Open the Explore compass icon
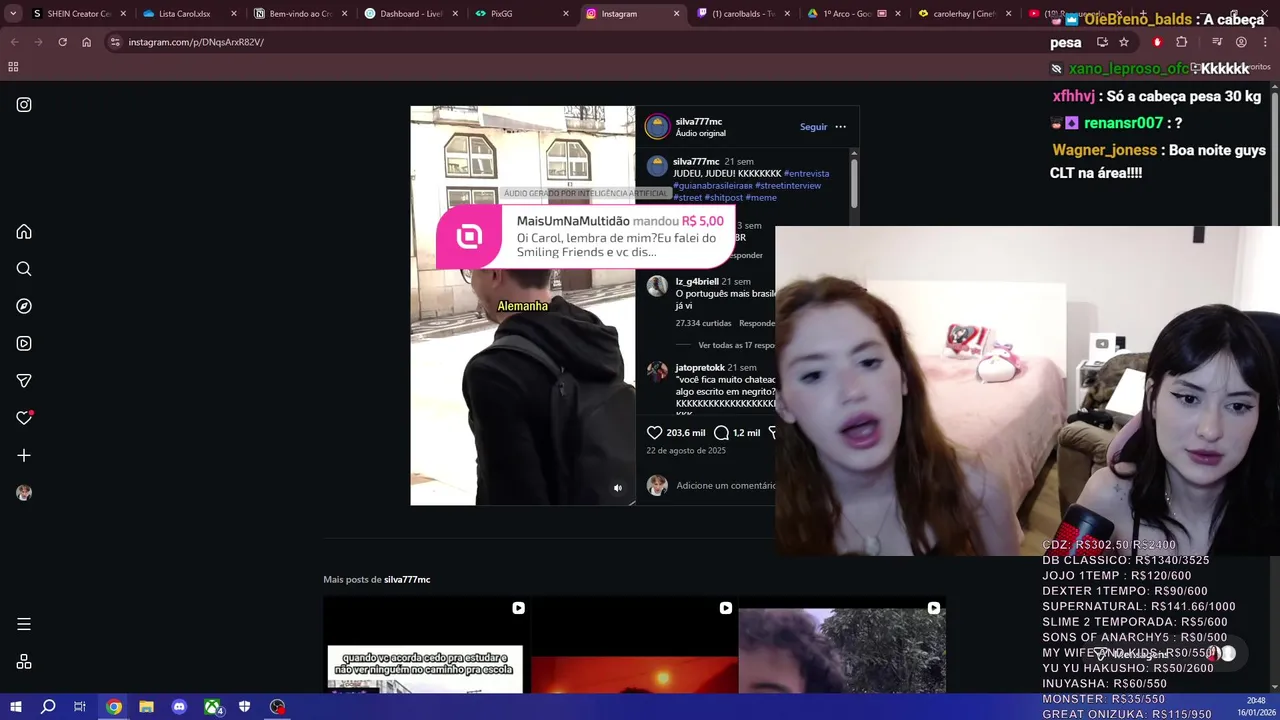1280x720 pixels. click(24, 306)
